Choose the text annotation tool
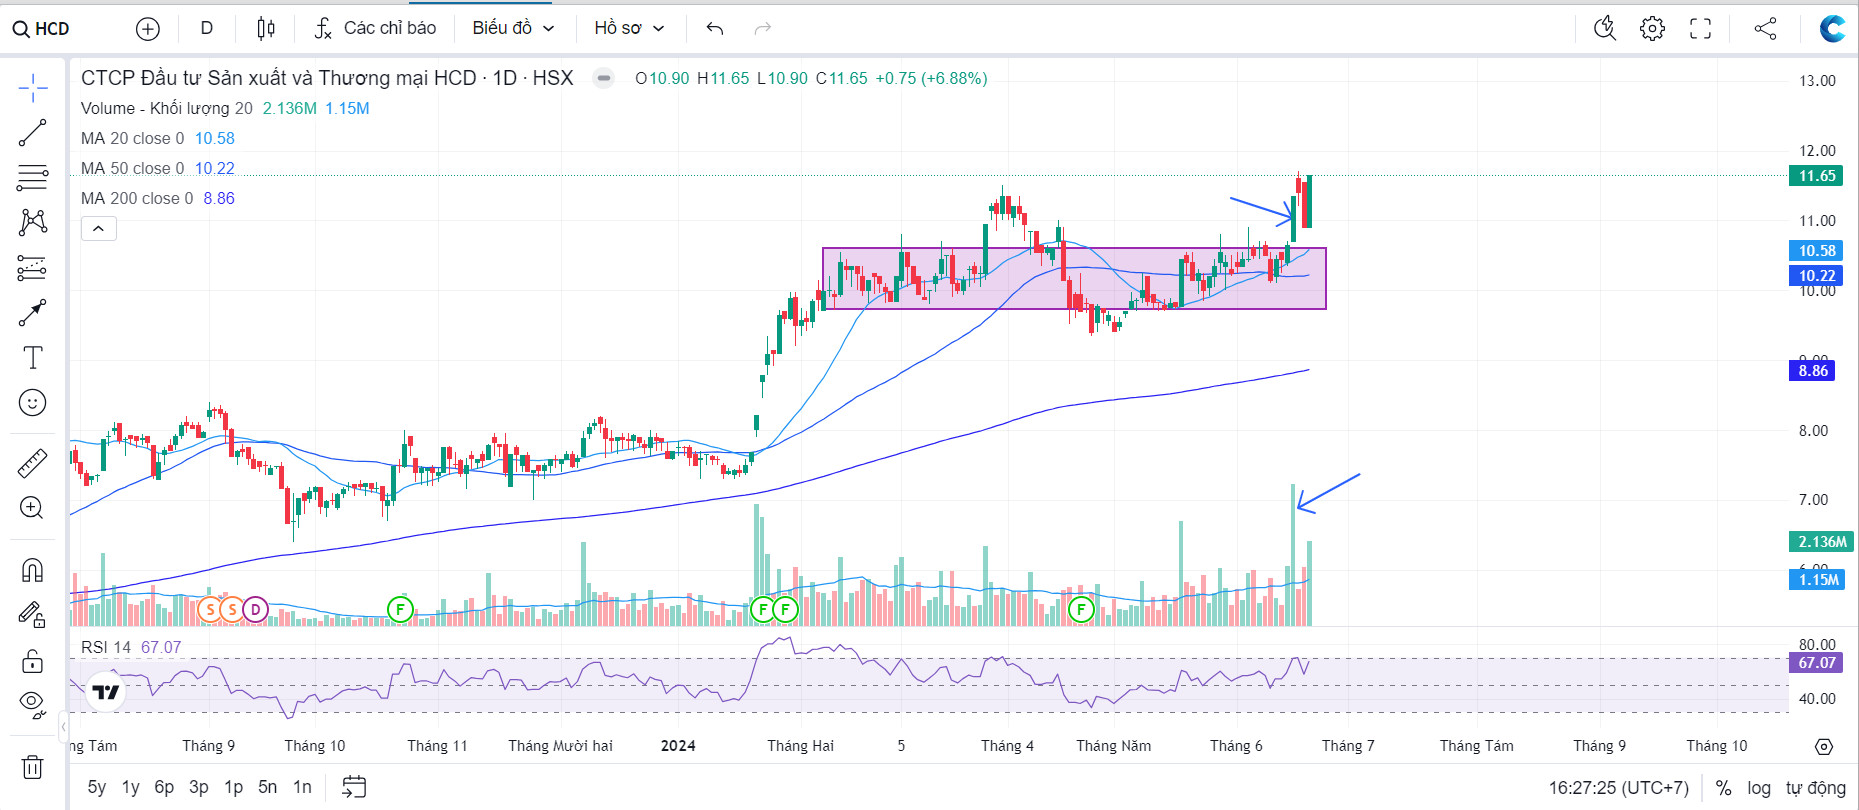This screenshot has width=1859, height=810. click(x=32, y=358)
